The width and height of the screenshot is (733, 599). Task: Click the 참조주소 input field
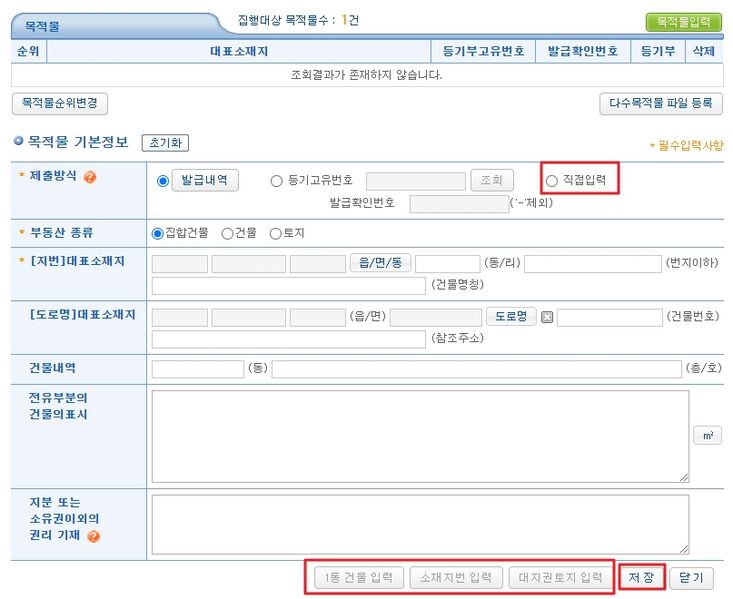[288, 339]
